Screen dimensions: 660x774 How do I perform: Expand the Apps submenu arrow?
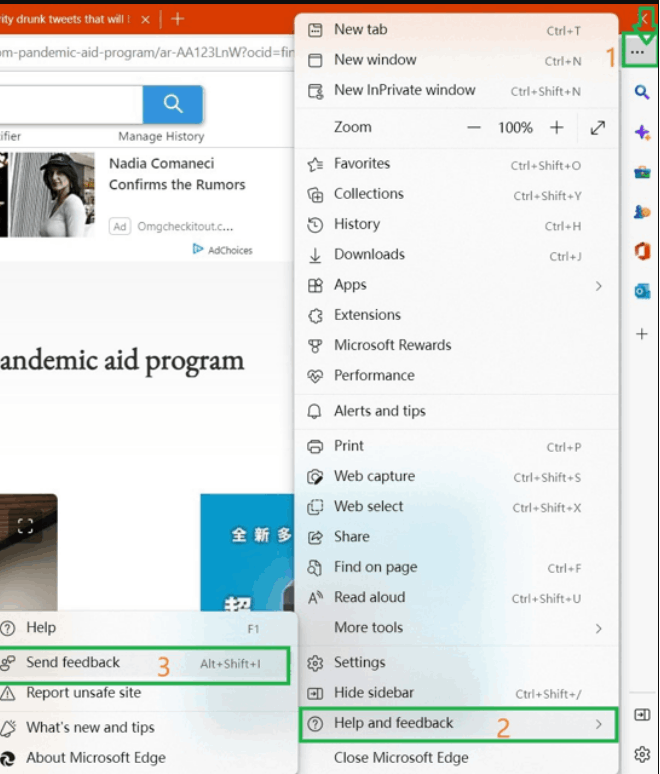pyautogui.click(x=598, y=286)
